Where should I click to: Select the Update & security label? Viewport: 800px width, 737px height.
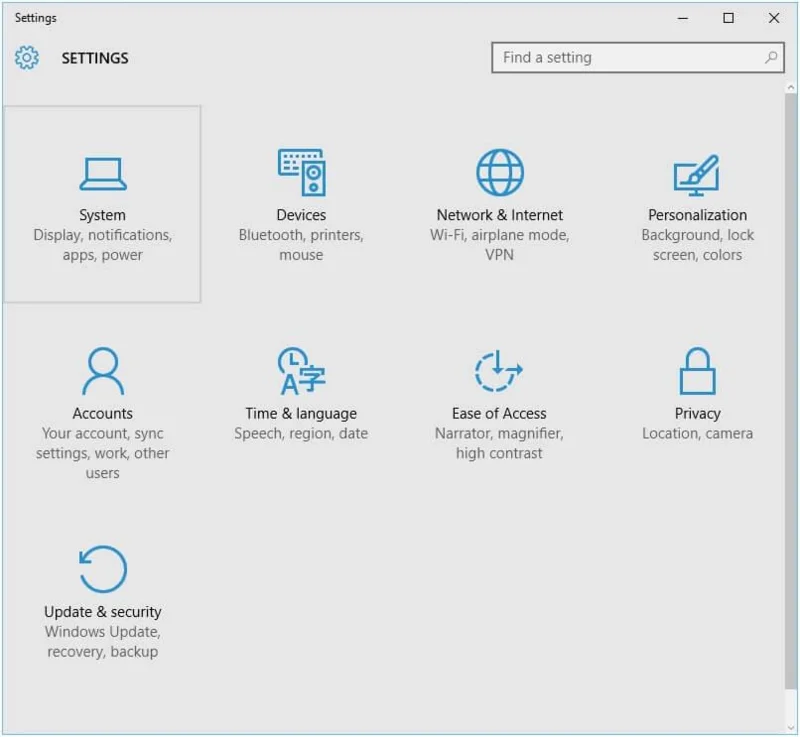[103, 612]
